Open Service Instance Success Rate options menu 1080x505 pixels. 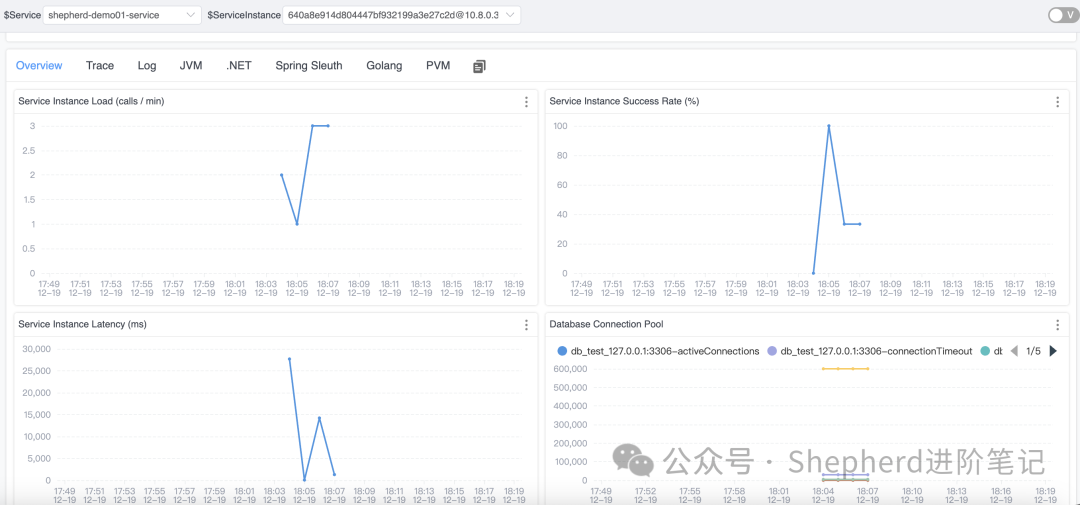(x=1057, y=102)
